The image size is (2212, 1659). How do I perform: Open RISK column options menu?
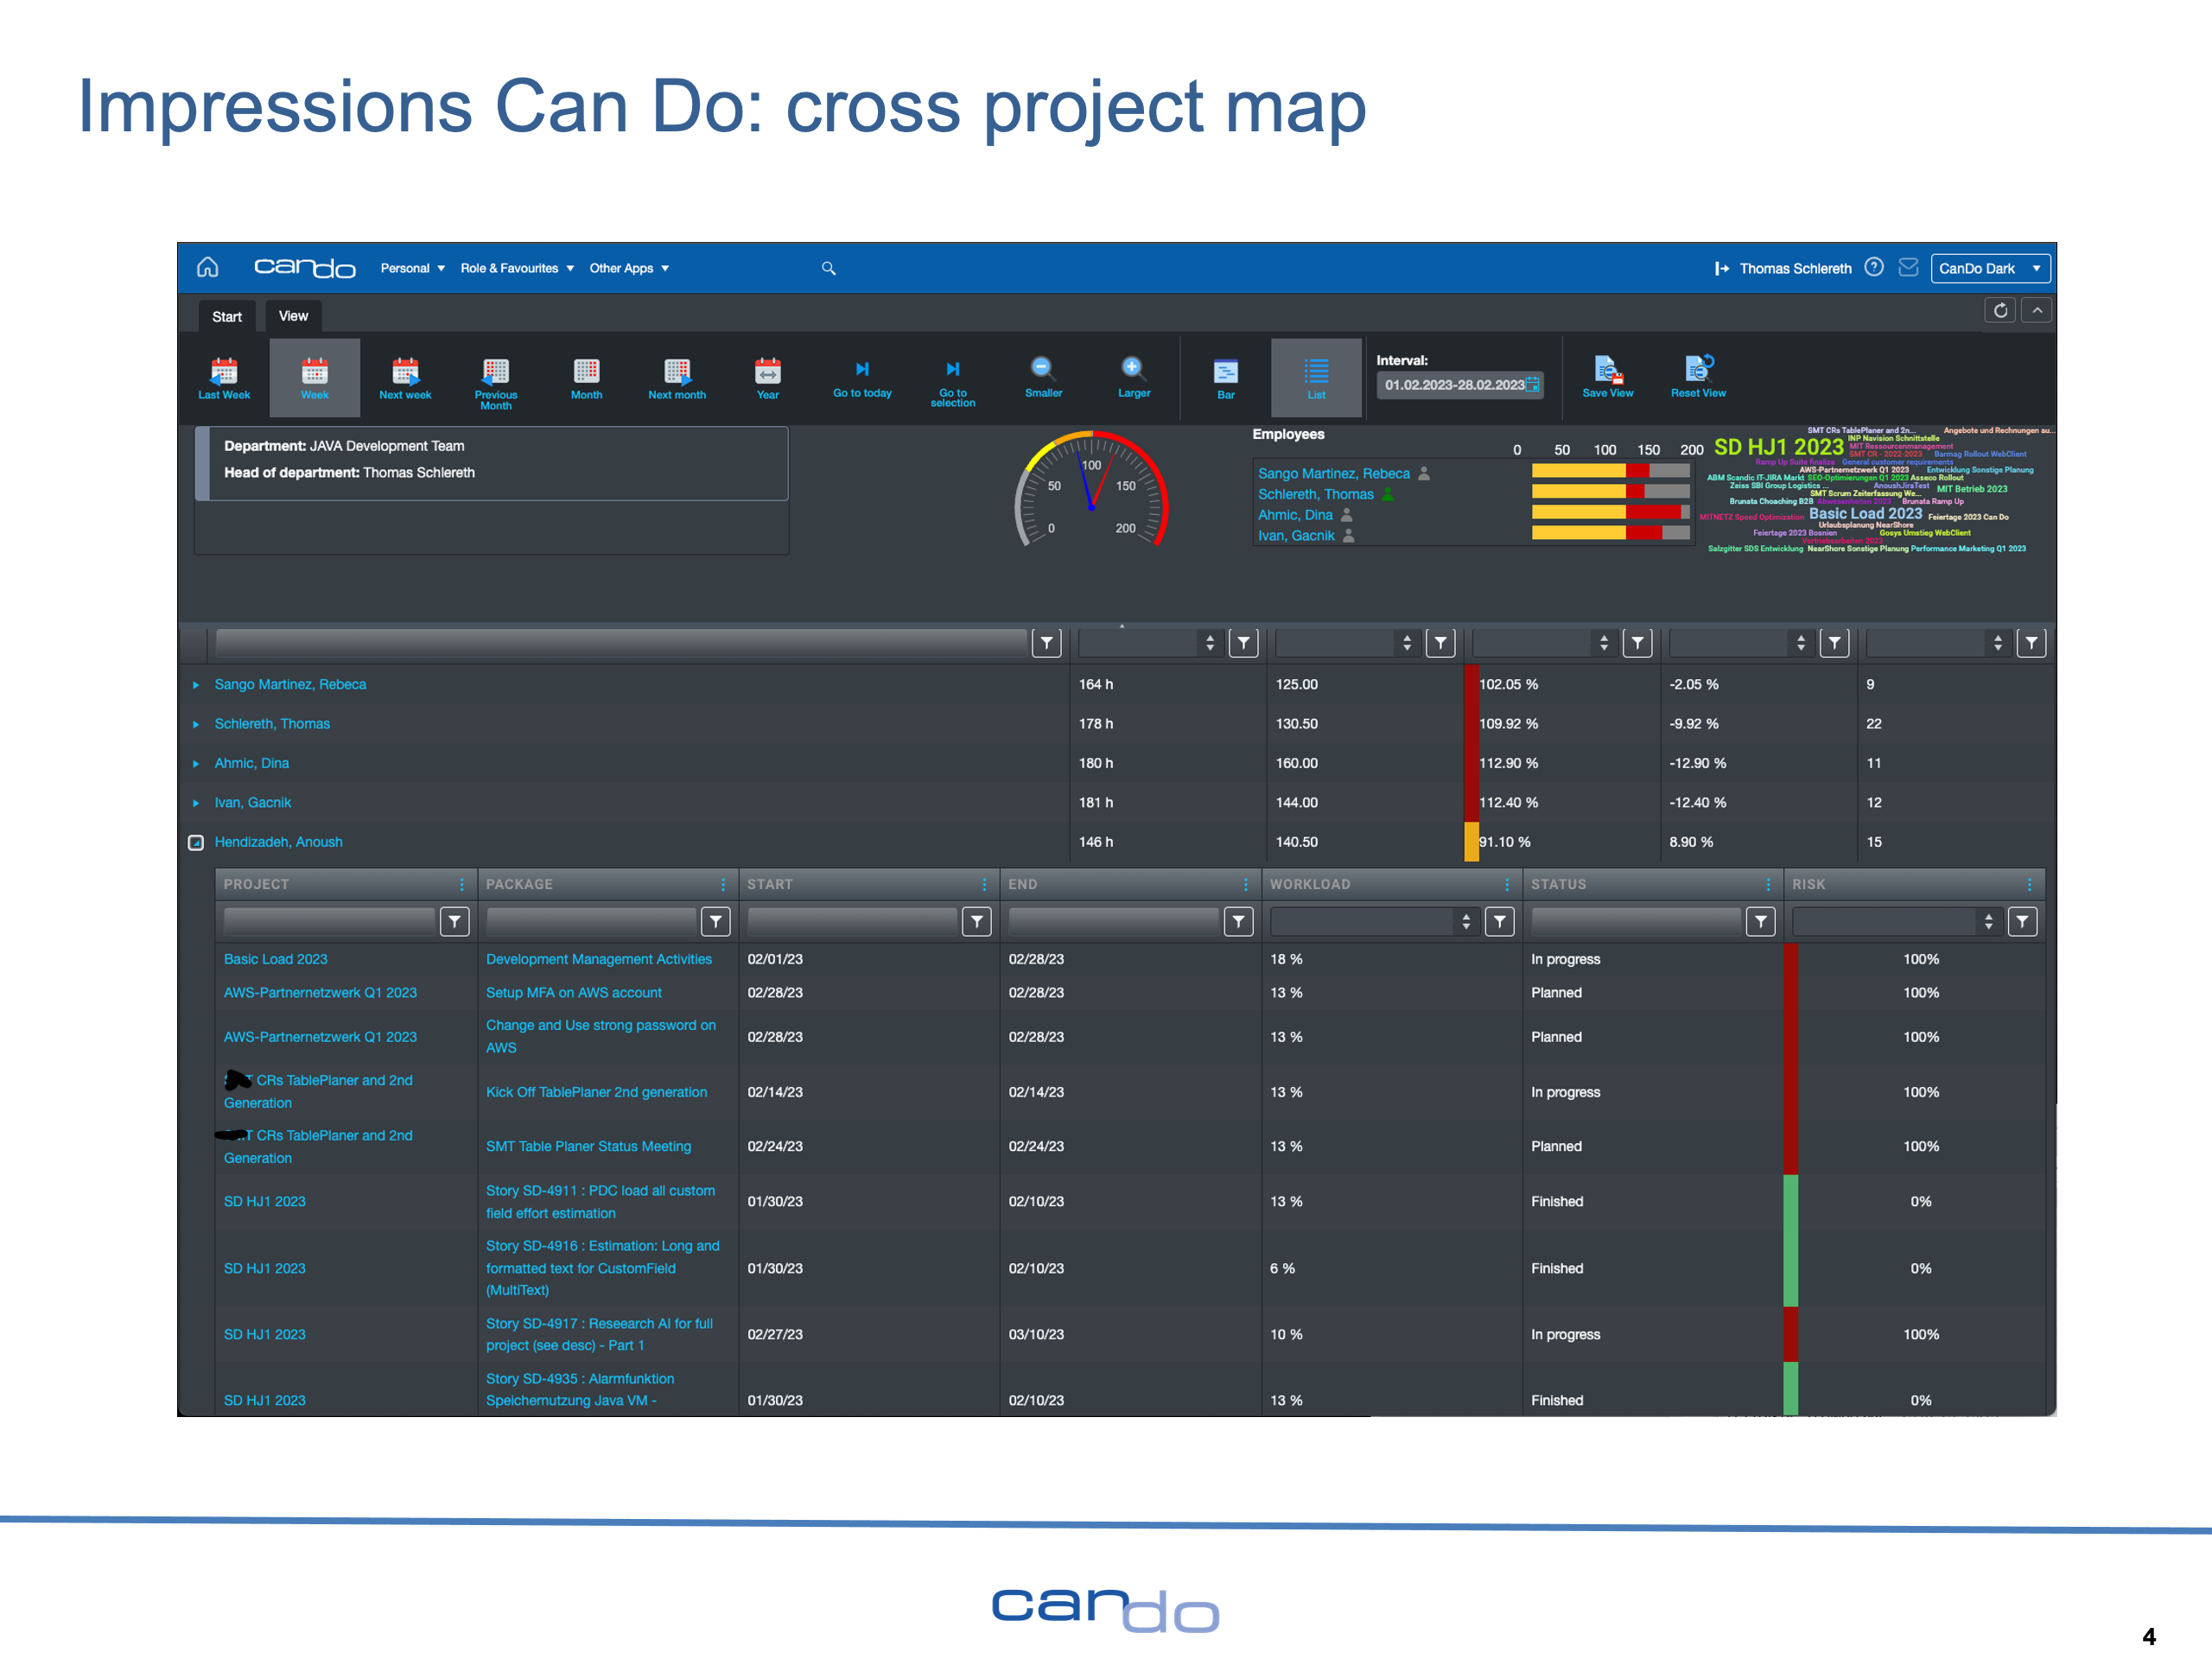click(x=2030, y=885)
